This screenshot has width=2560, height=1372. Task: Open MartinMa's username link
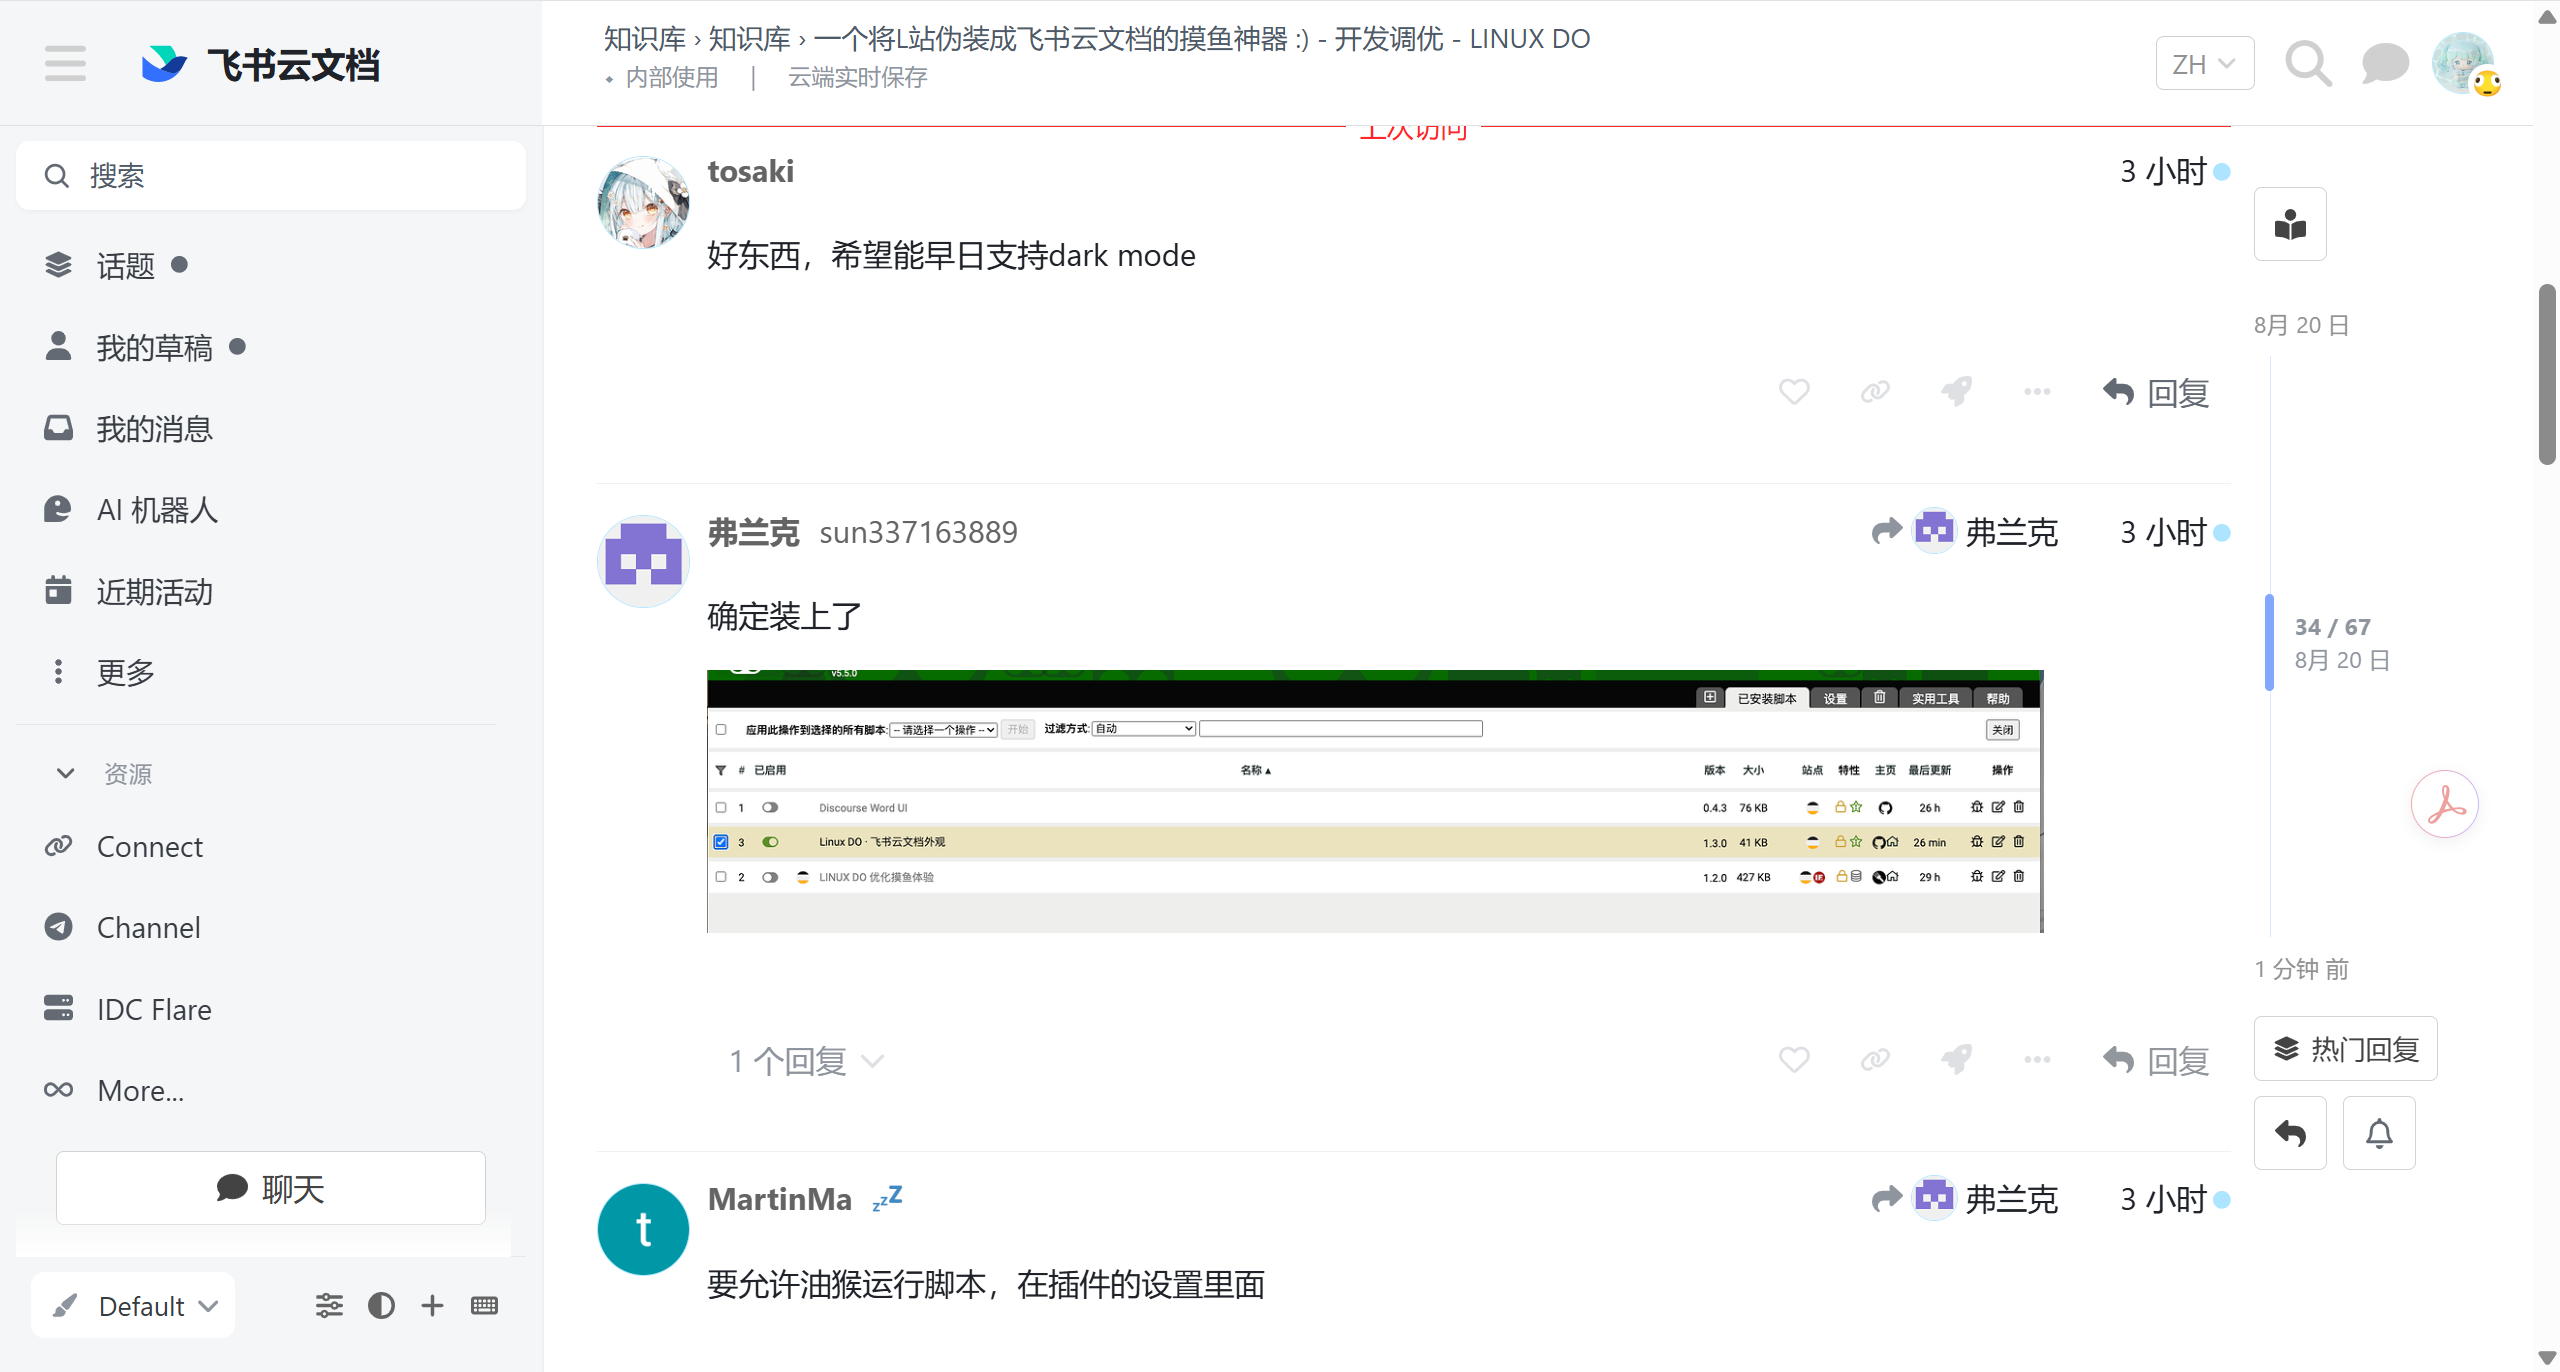click(780, 1199)
